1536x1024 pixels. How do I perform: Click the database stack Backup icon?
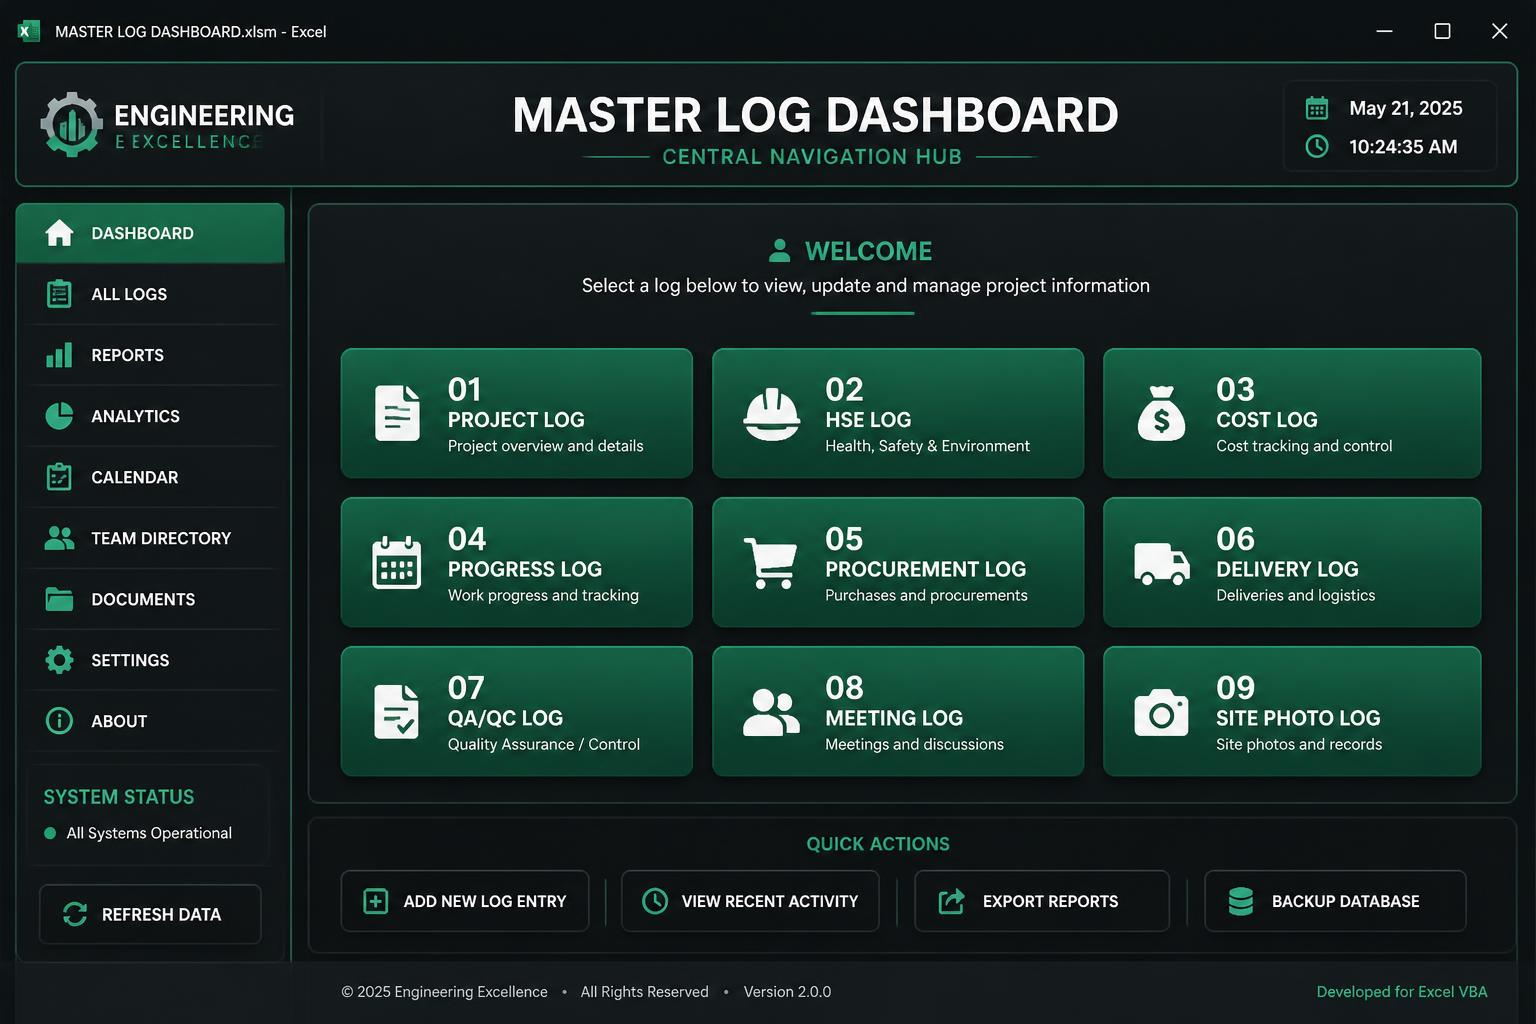(x=1241, y=901)
